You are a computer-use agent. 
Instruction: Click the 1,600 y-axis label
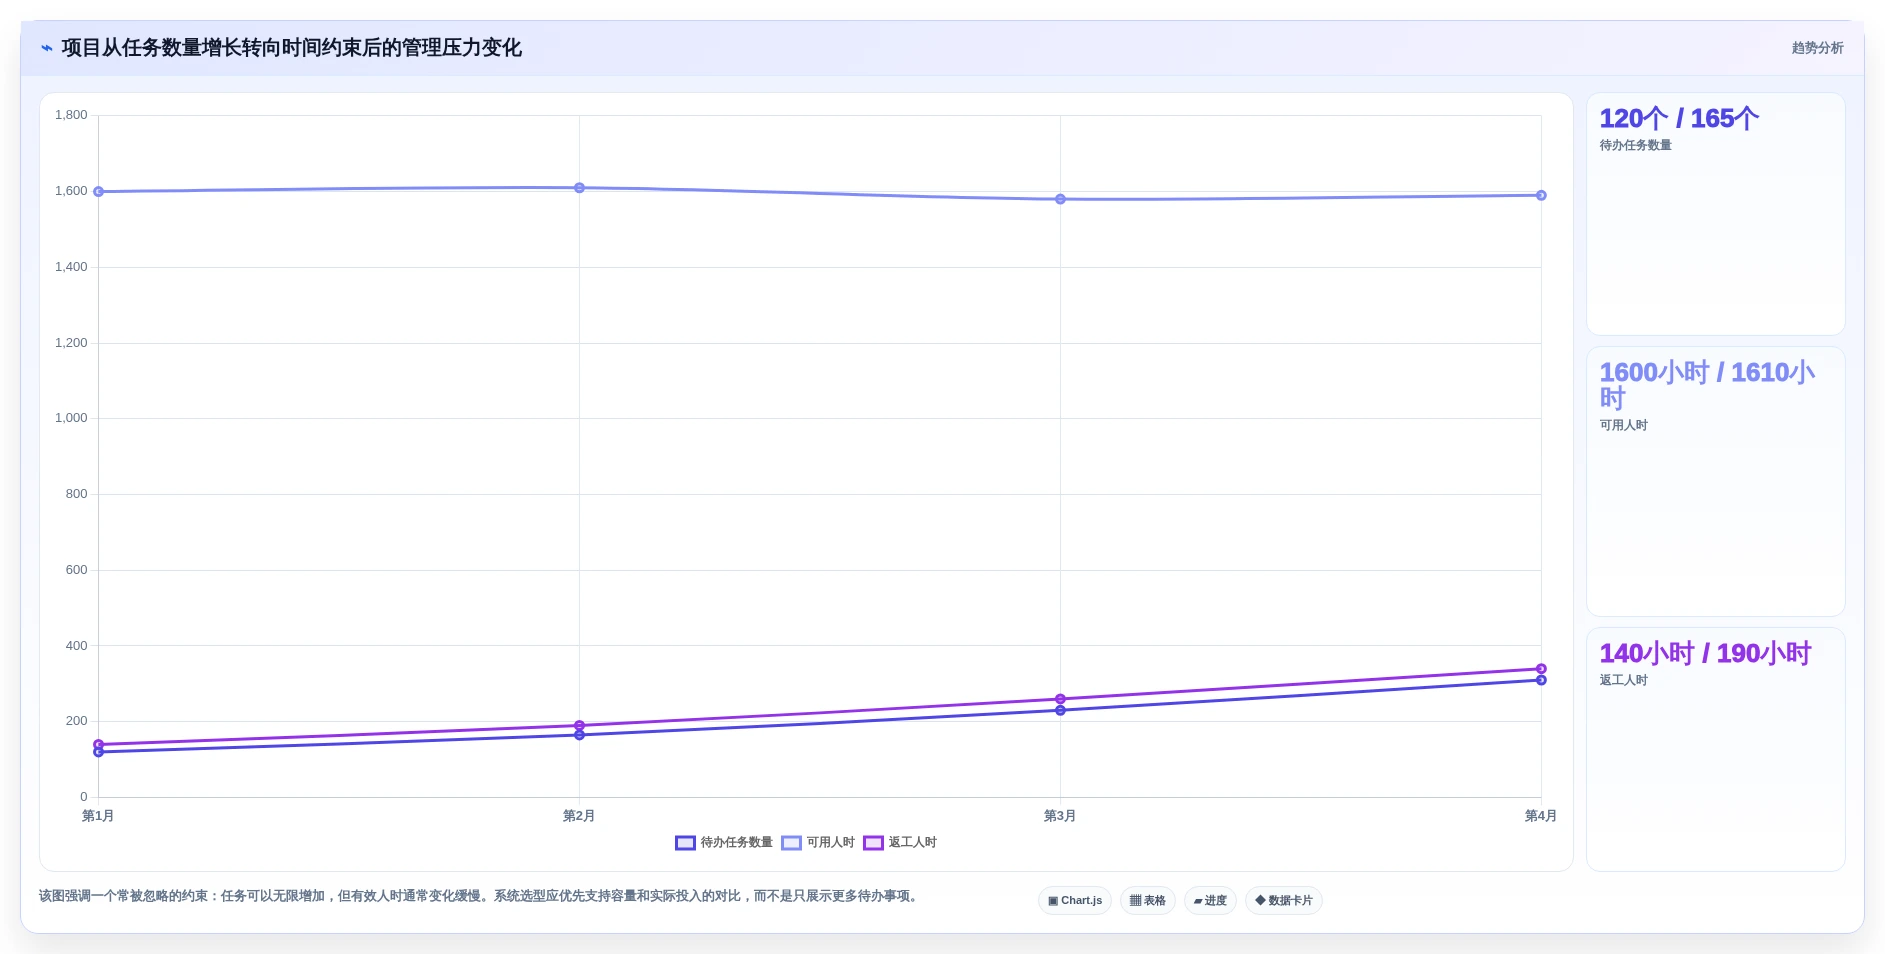[71, 191]
